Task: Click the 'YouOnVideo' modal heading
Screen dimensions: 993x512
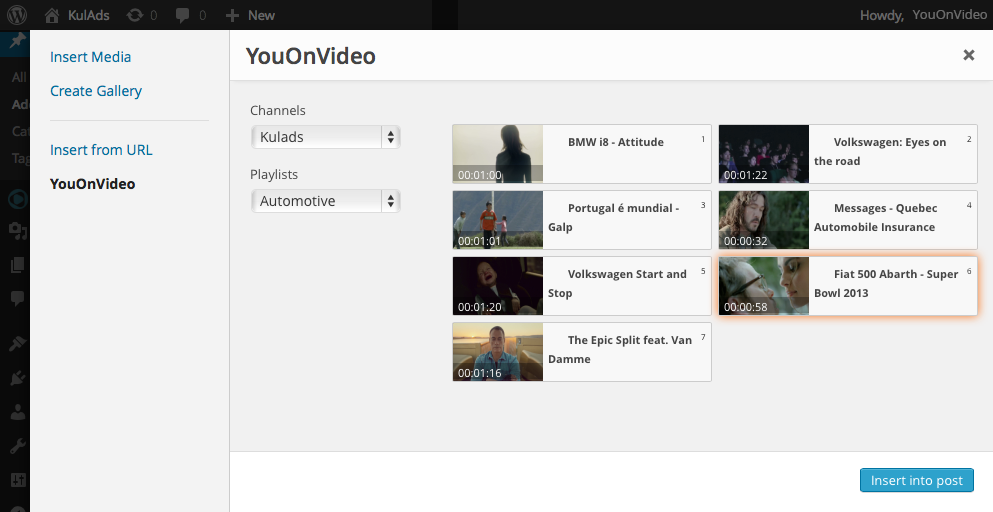Action: click(310, 56)
